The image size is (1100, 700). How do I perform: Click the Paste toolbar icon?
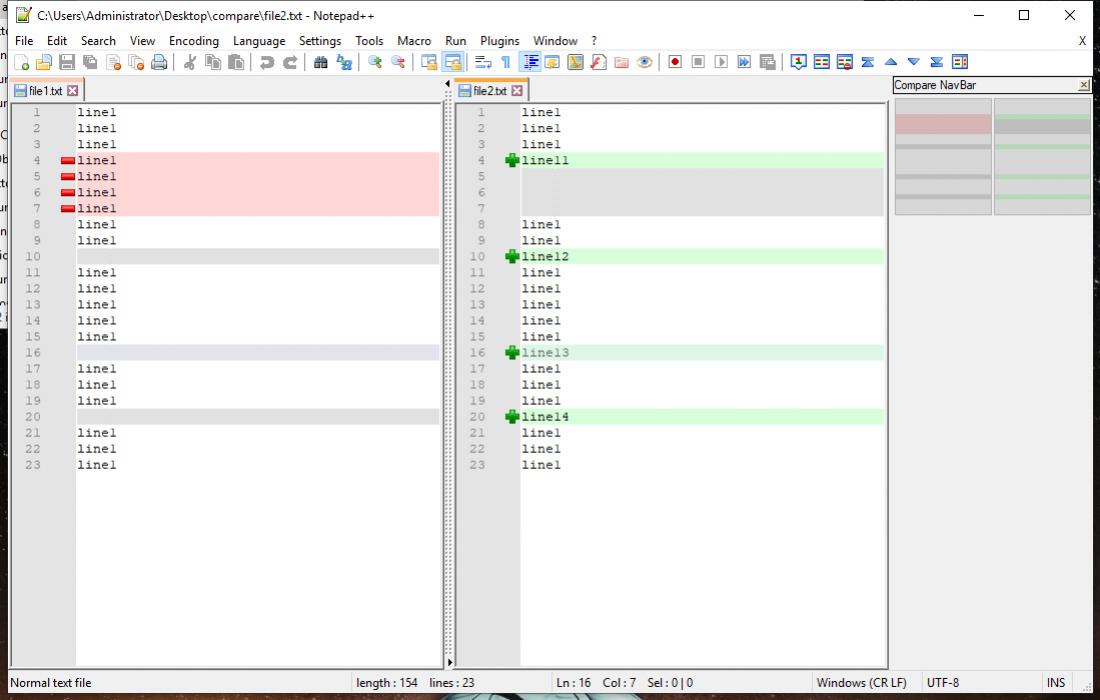[x=236, y=62]
